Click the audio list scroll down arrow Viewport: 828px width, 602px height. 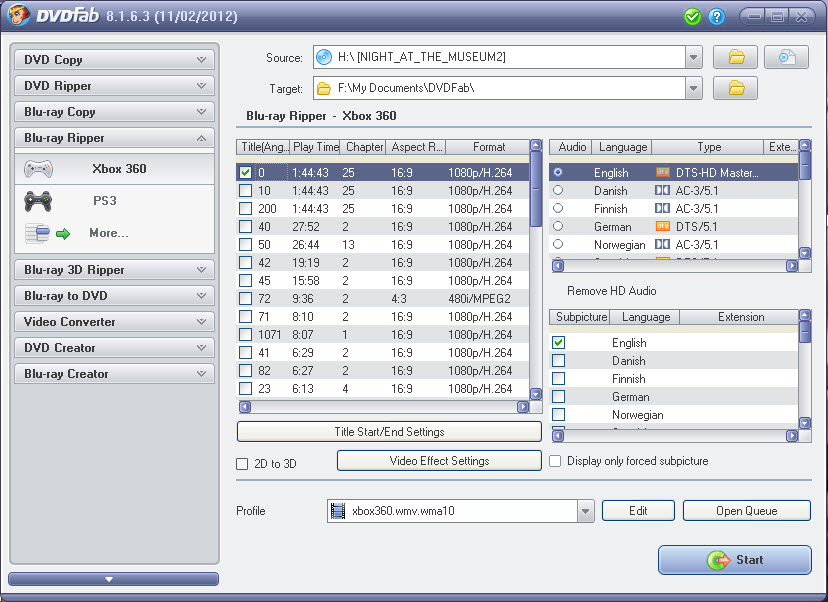tap(805, 252)
